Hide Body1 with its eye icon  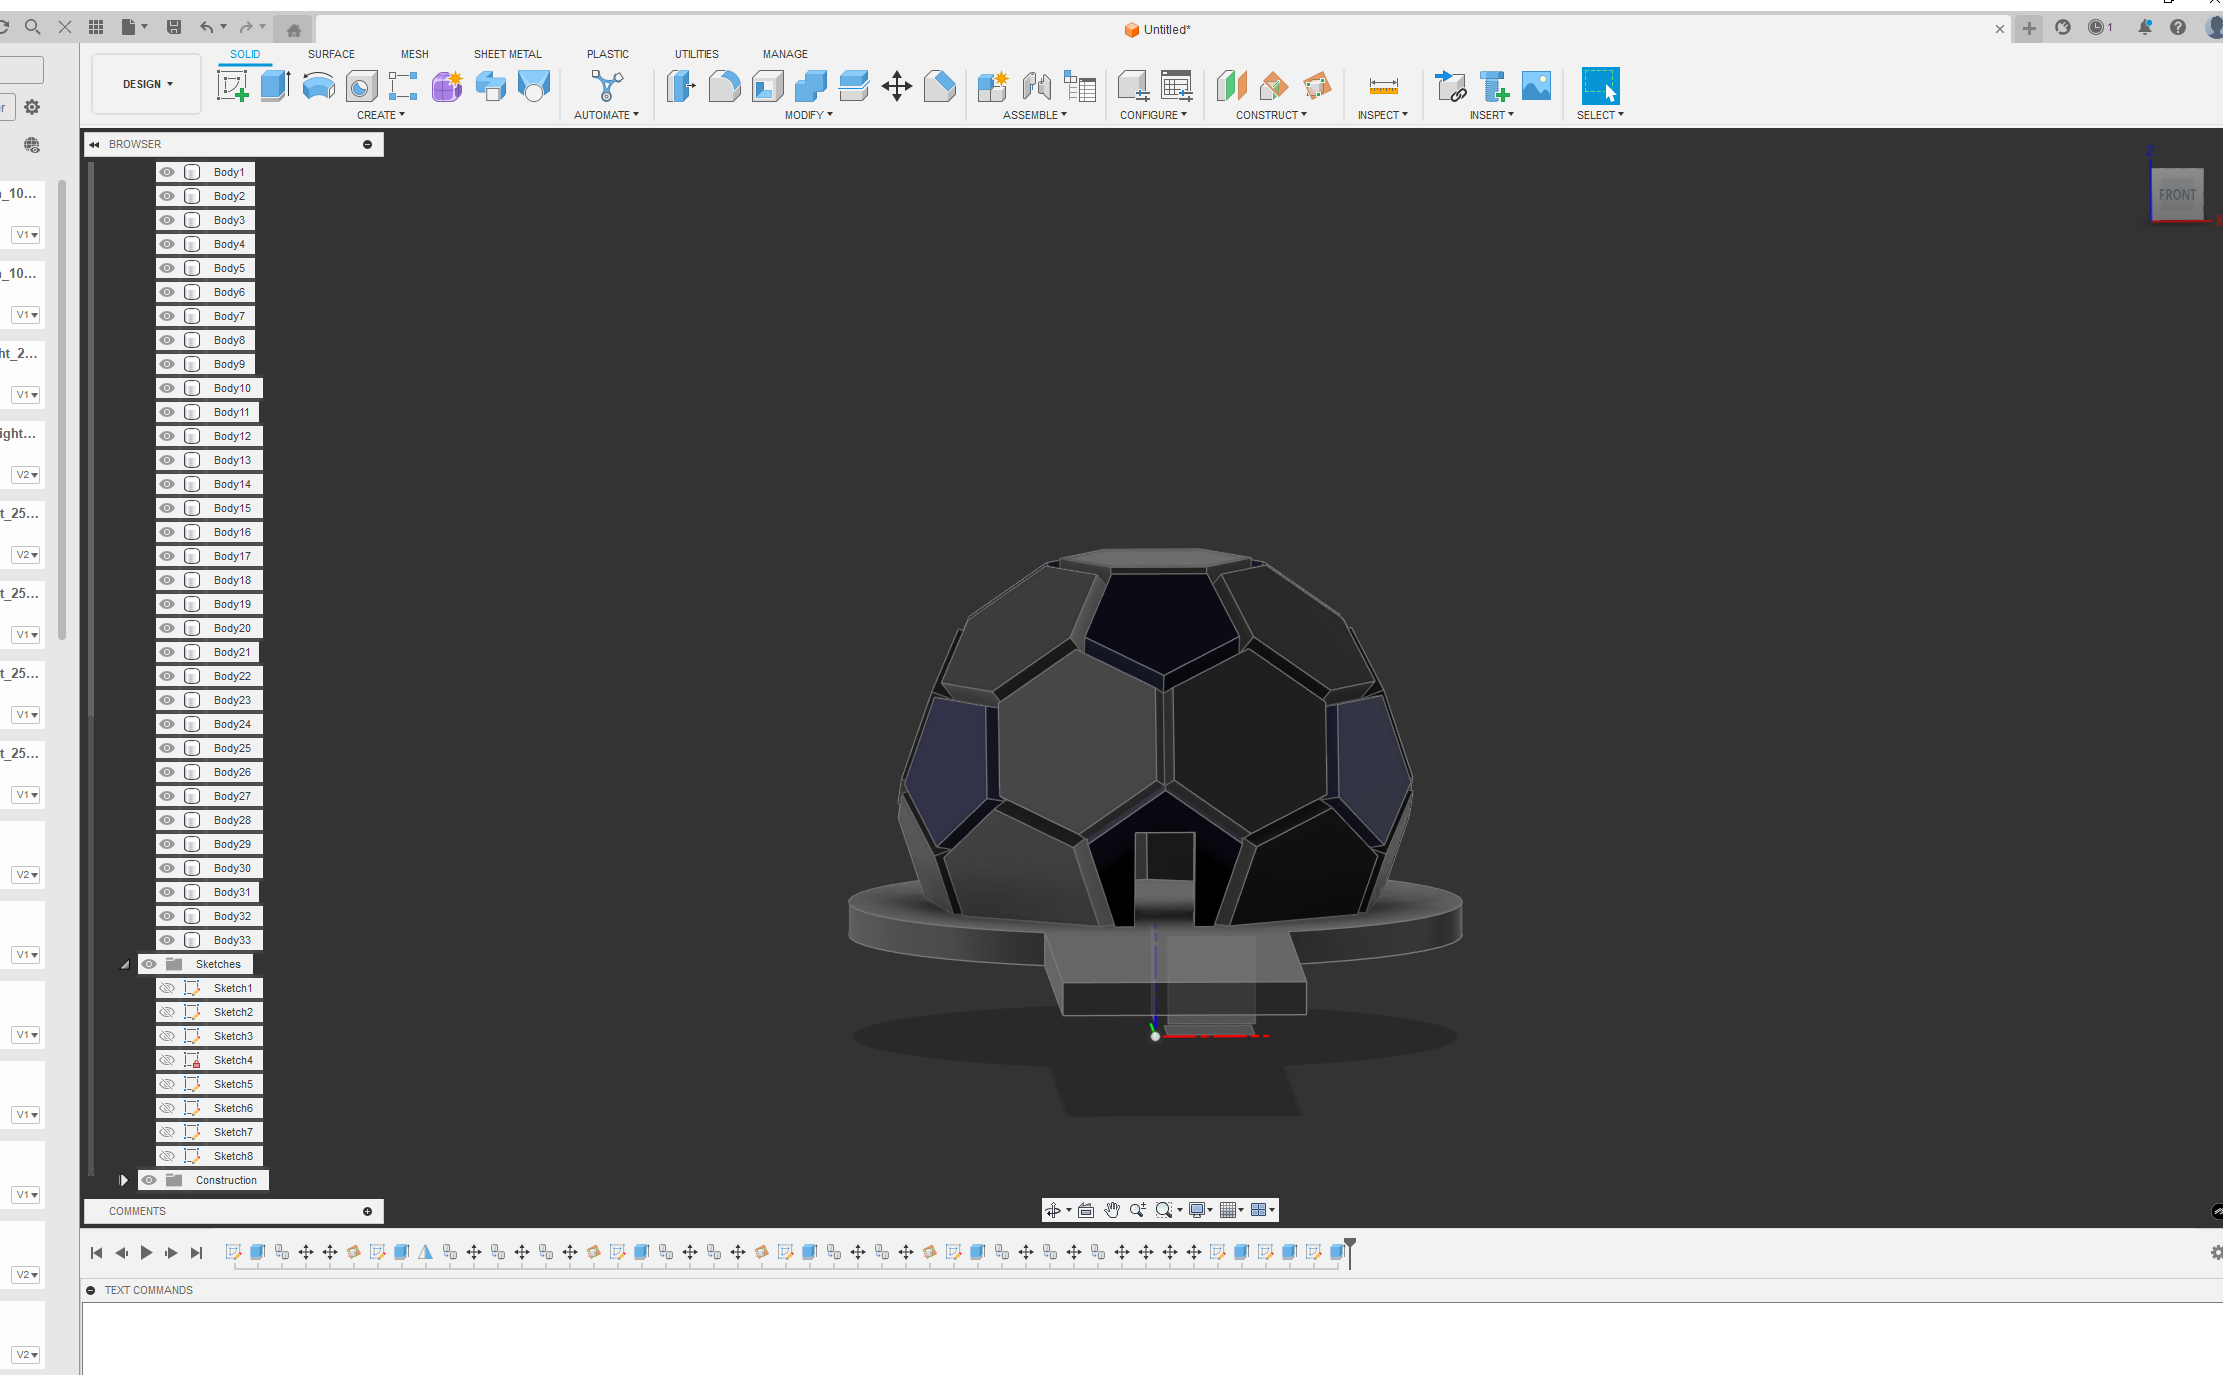tap(167, 172)
